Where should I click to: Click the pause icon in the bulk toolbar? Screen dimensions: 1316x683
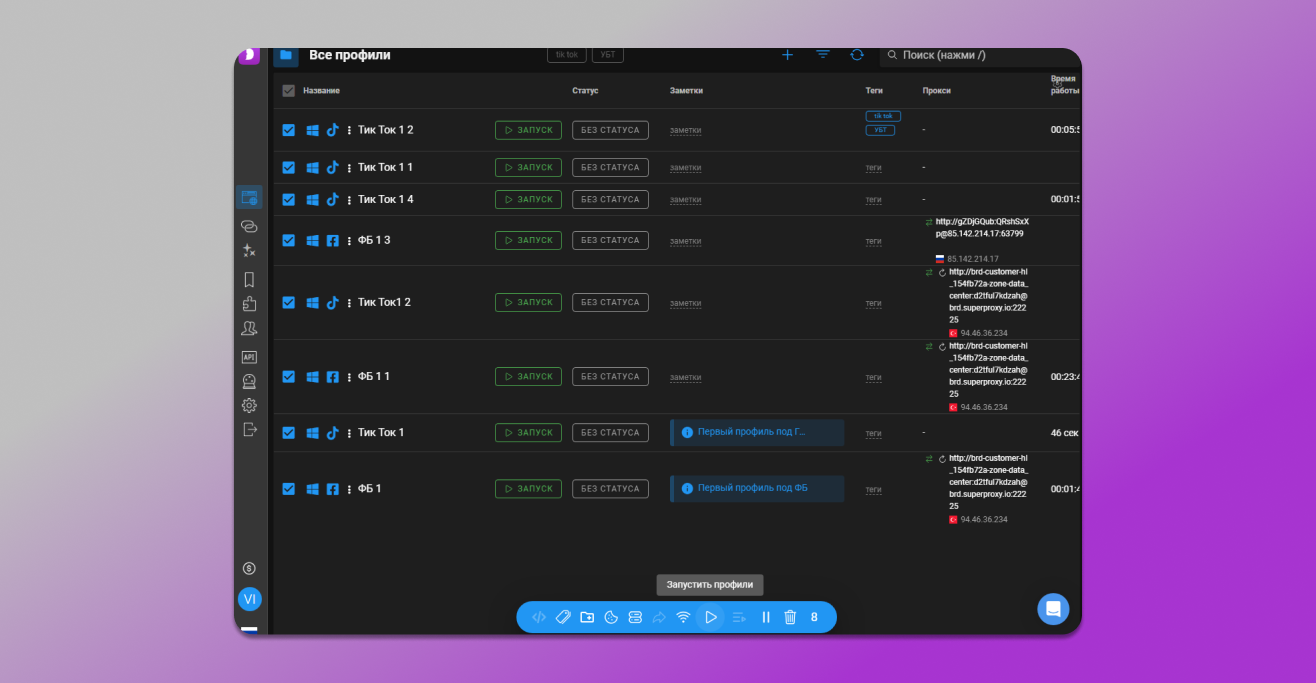[766, 617]
